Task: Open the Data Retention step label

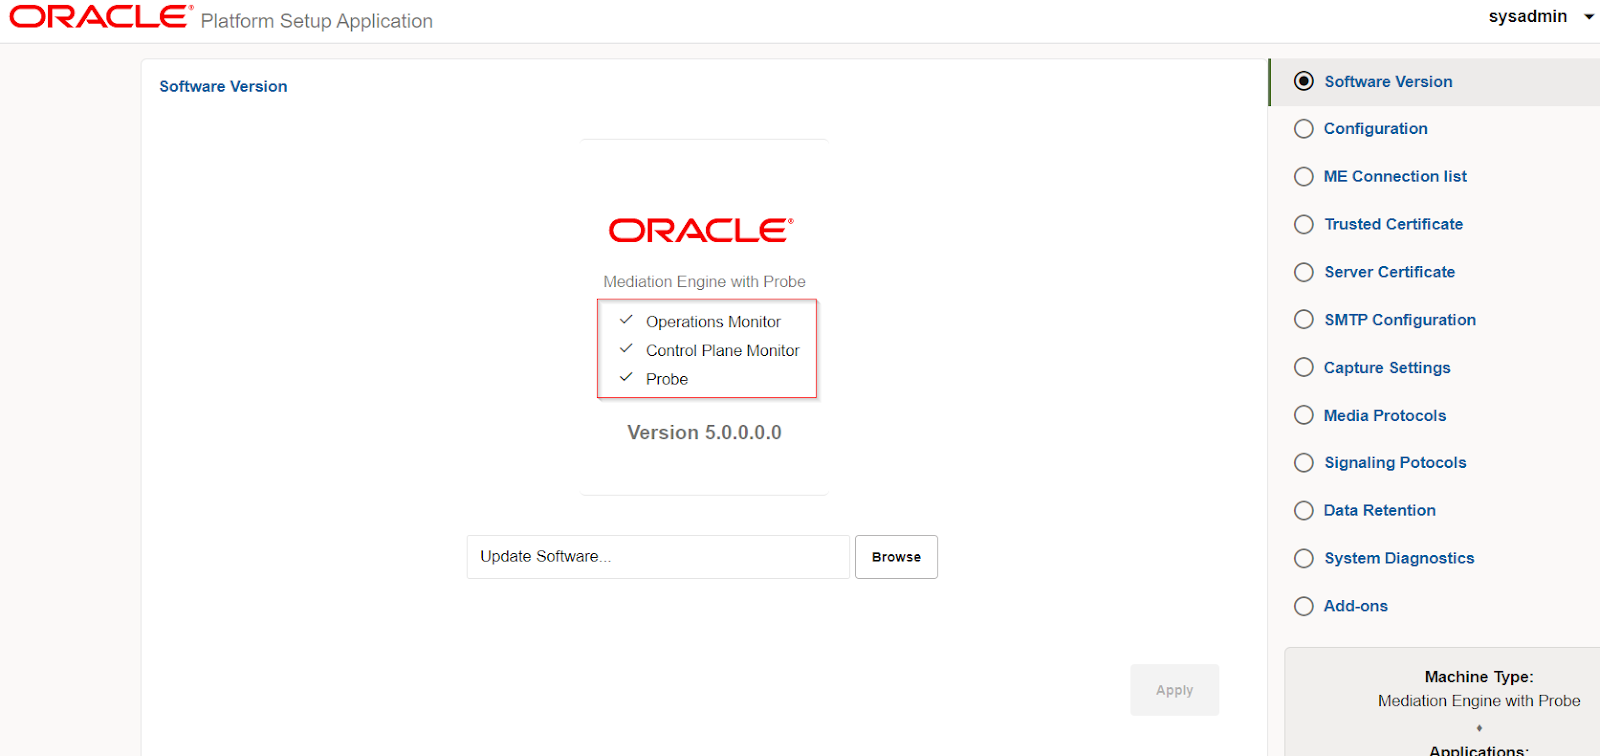Action: pos(1379,511)
